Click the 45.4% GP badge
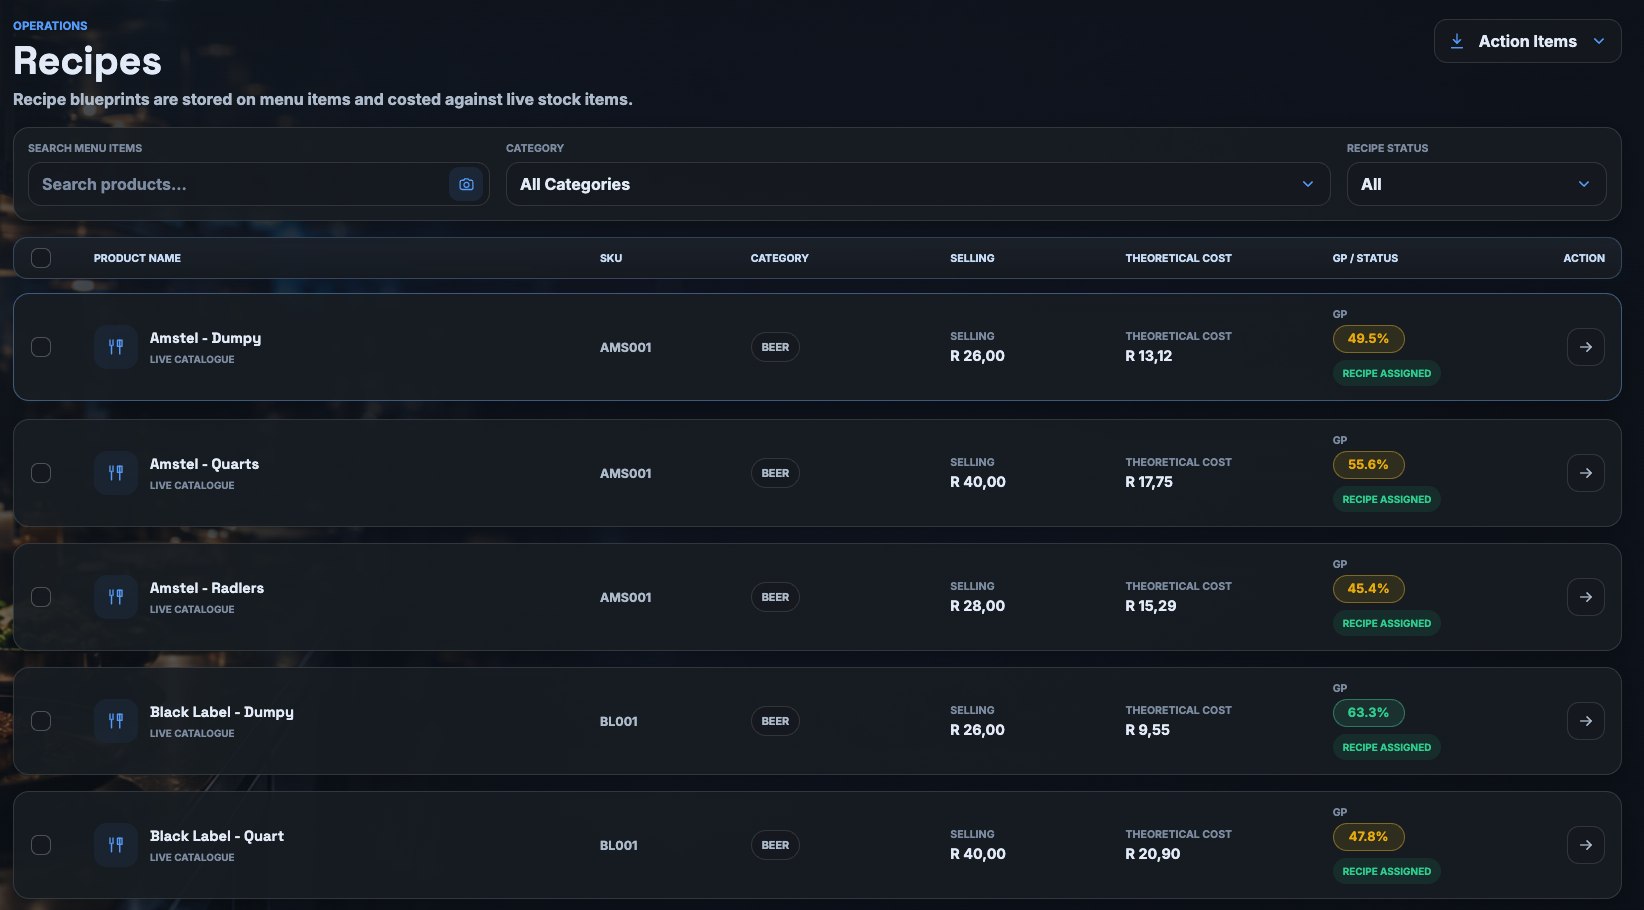The width and height of the screenshot is (1644, 910). 1368,589
